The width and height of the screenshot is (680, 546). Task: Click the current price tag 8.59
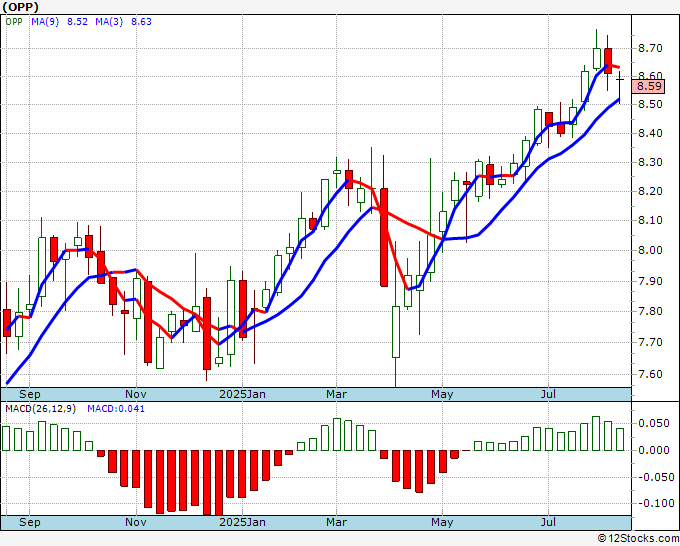click(649, 86)
